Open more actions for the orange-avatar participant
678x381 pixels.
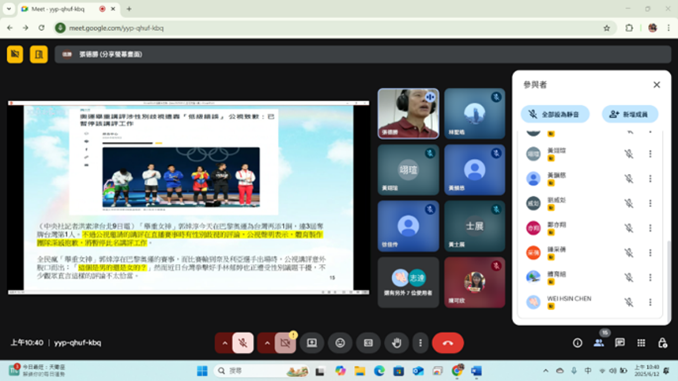tap(650, 253)
